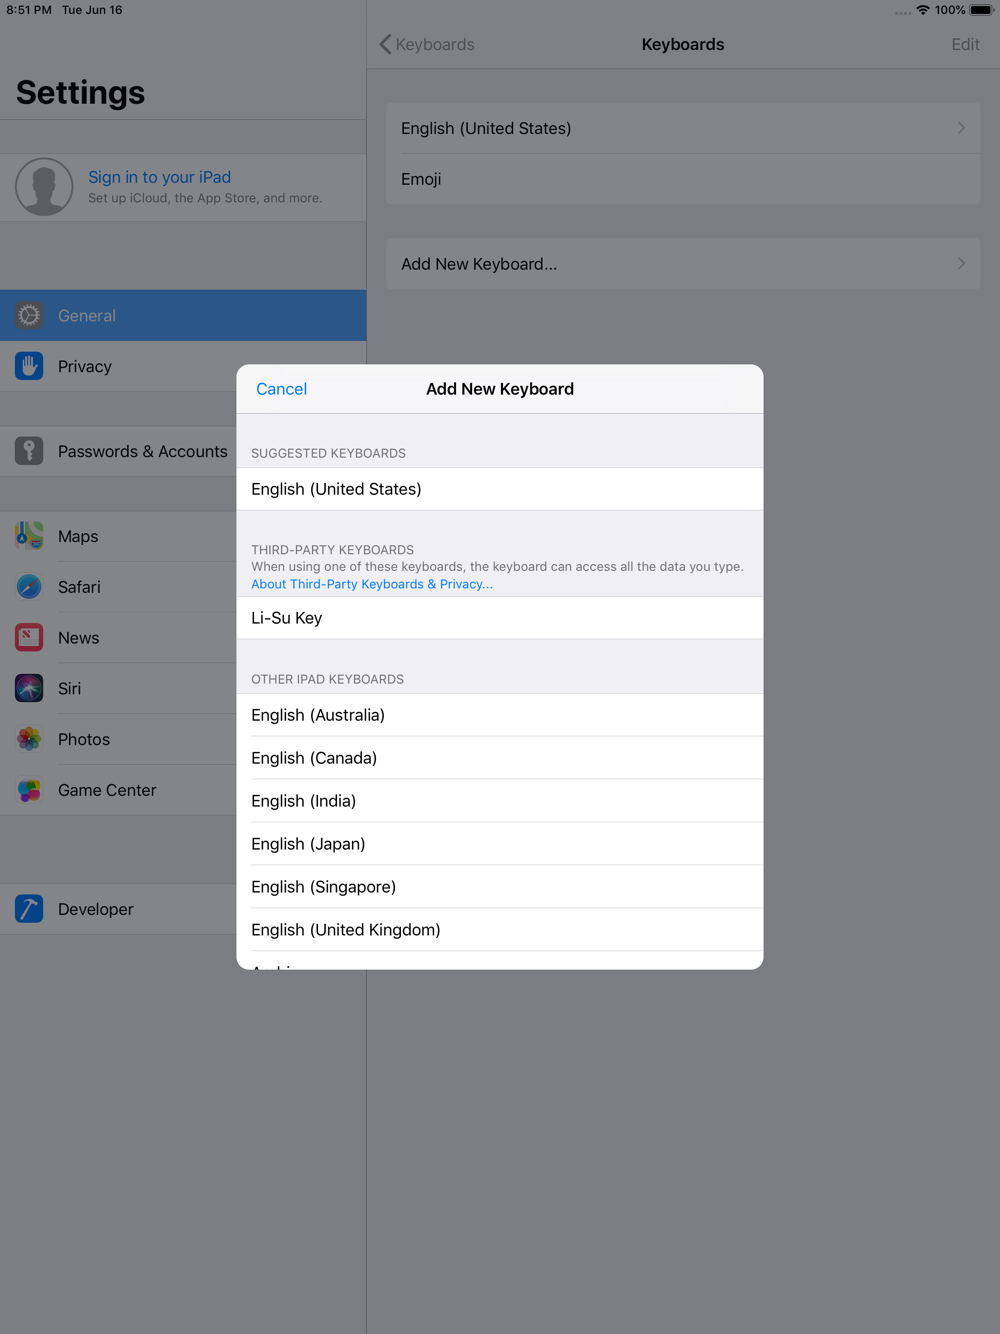Open Game Center settings label
1000x1334 pixels.
(x=107, y=790)
